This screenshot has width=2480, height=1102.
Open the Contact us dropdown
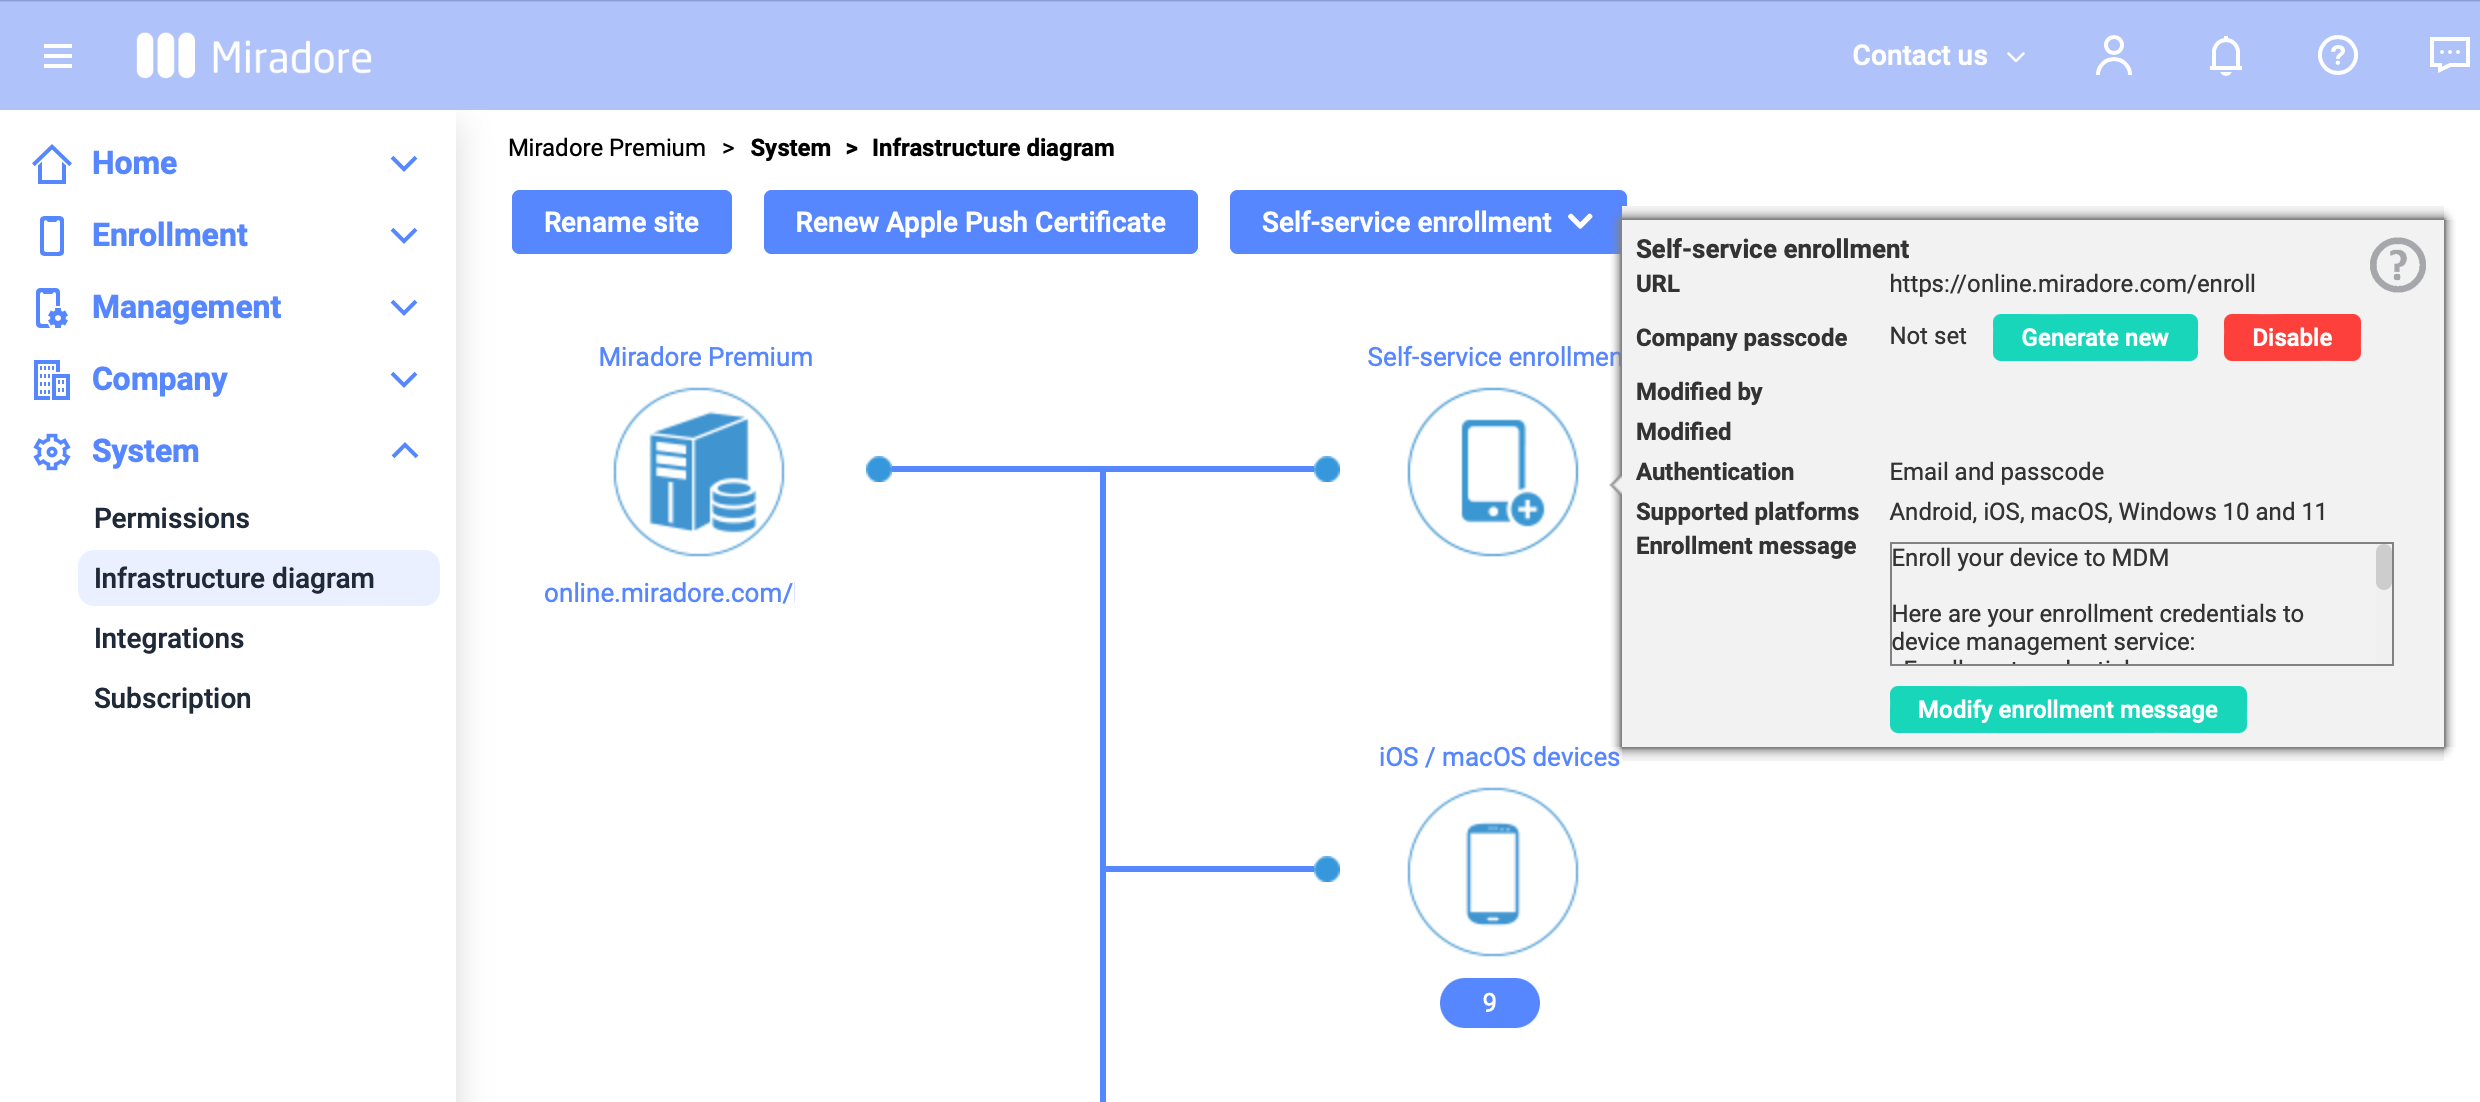click(1937, 55)
